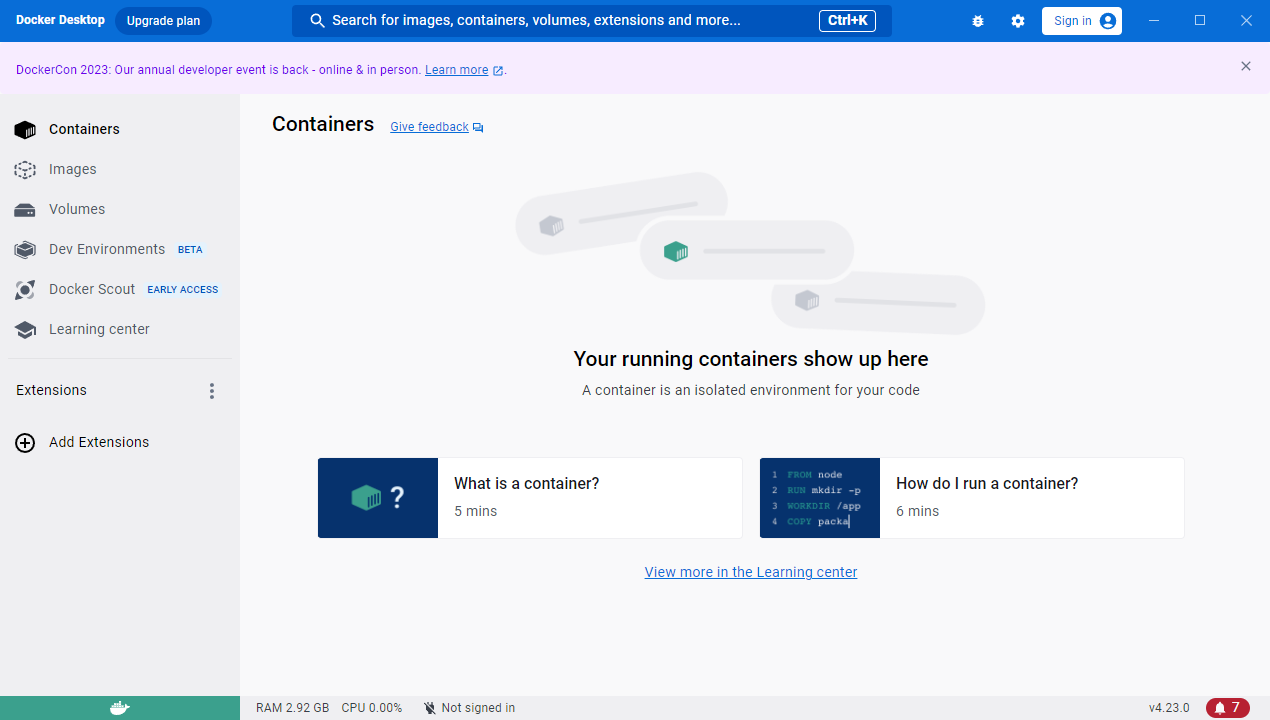Dismiss the DockerCon 2023 banner

[x=1246, y=66]
